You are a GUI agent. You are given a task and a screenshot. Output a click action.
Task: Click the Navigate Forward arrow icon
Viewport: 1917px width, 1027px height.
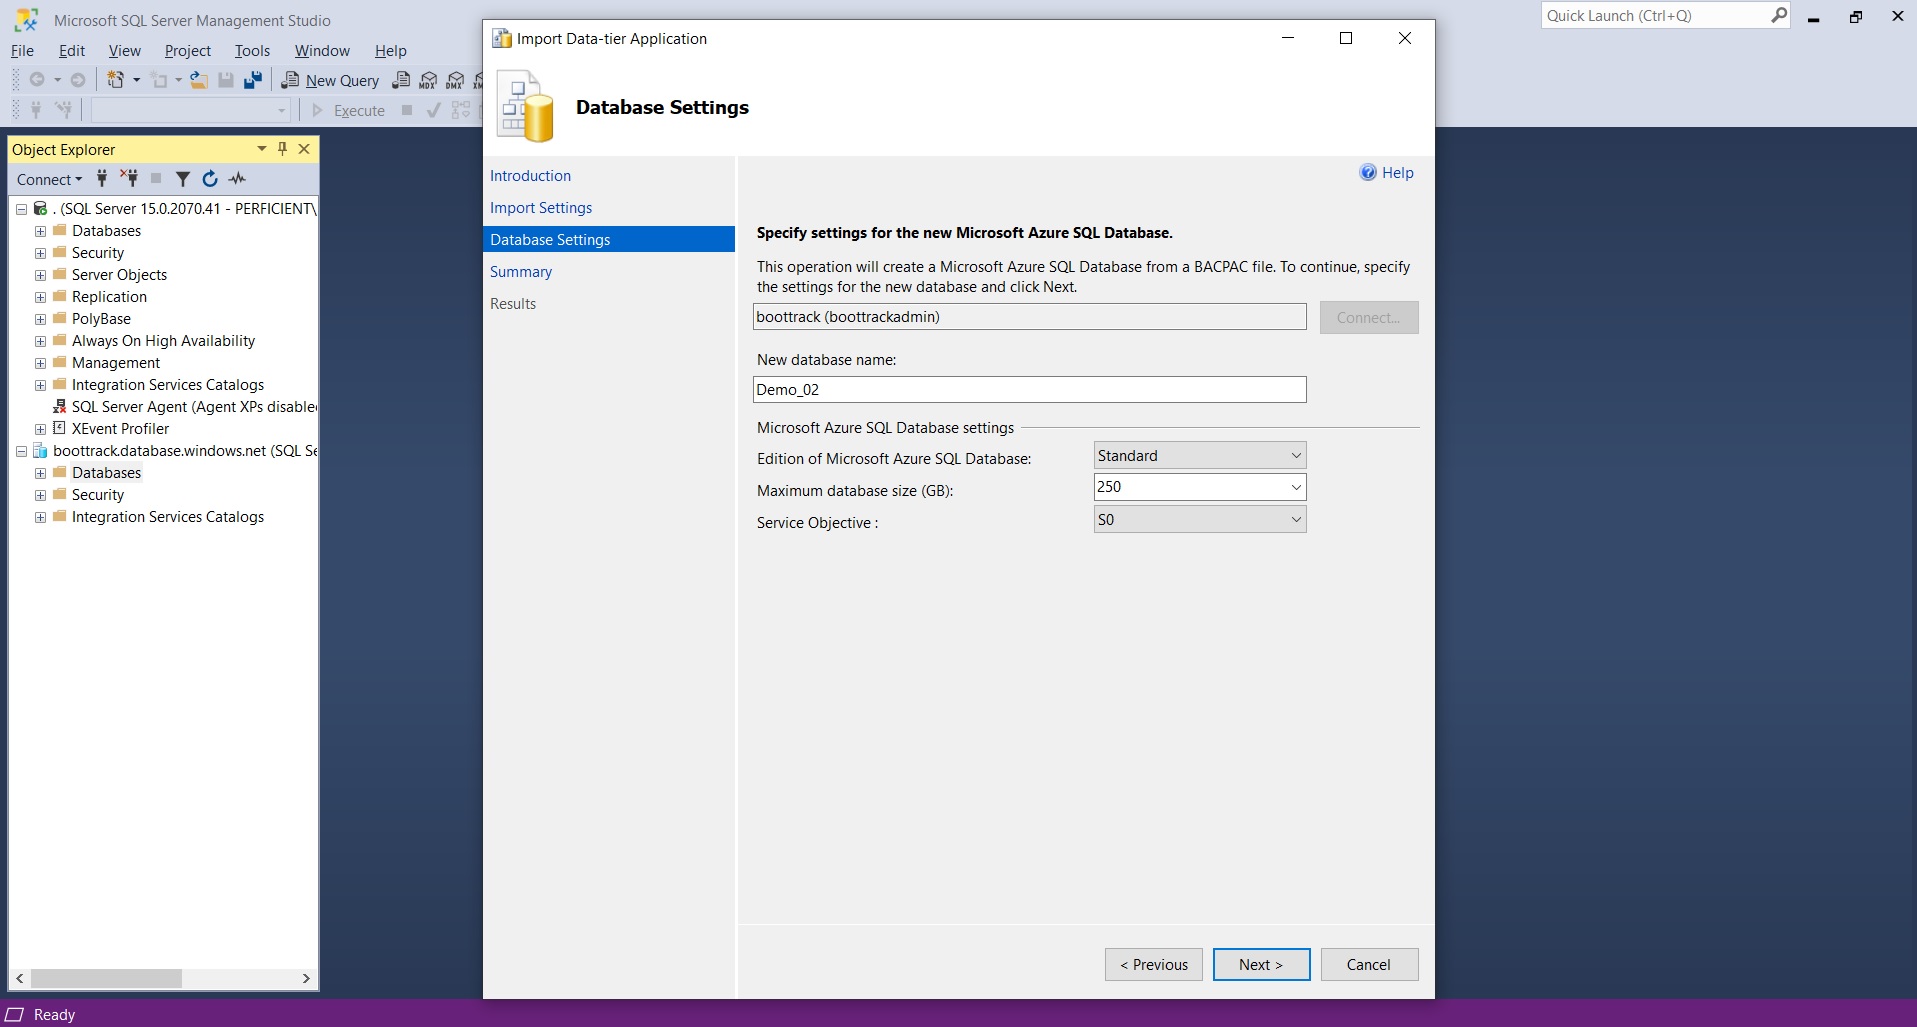[x=78, y=80]
